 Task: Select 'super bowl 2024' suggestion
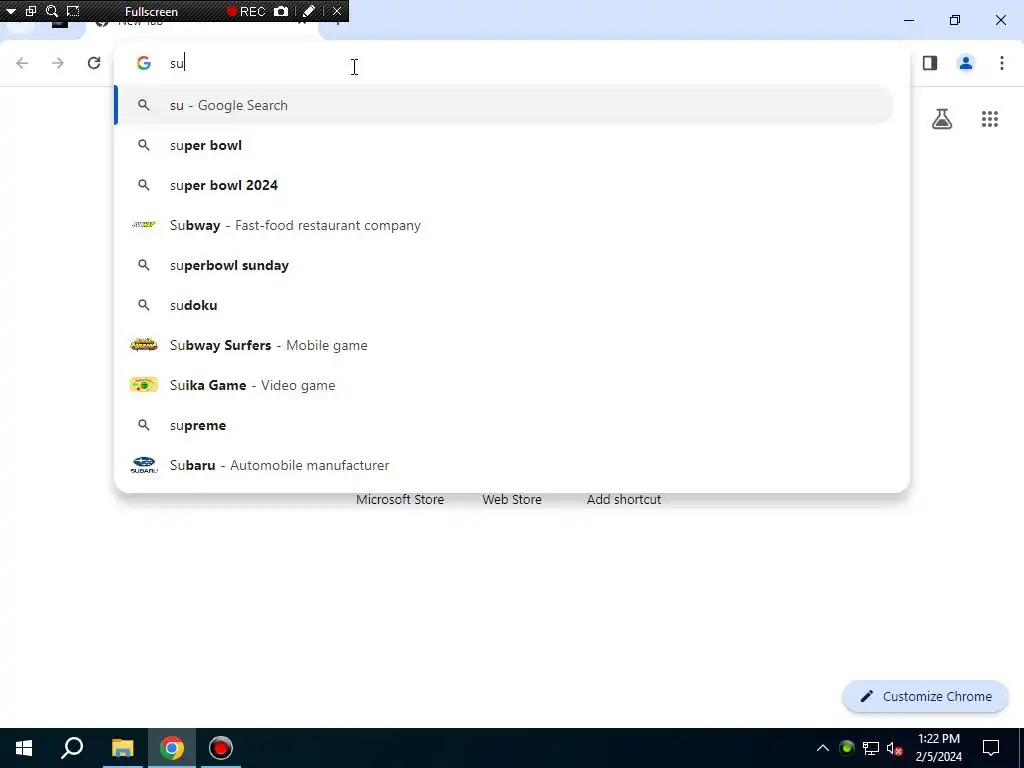(504, 185)
